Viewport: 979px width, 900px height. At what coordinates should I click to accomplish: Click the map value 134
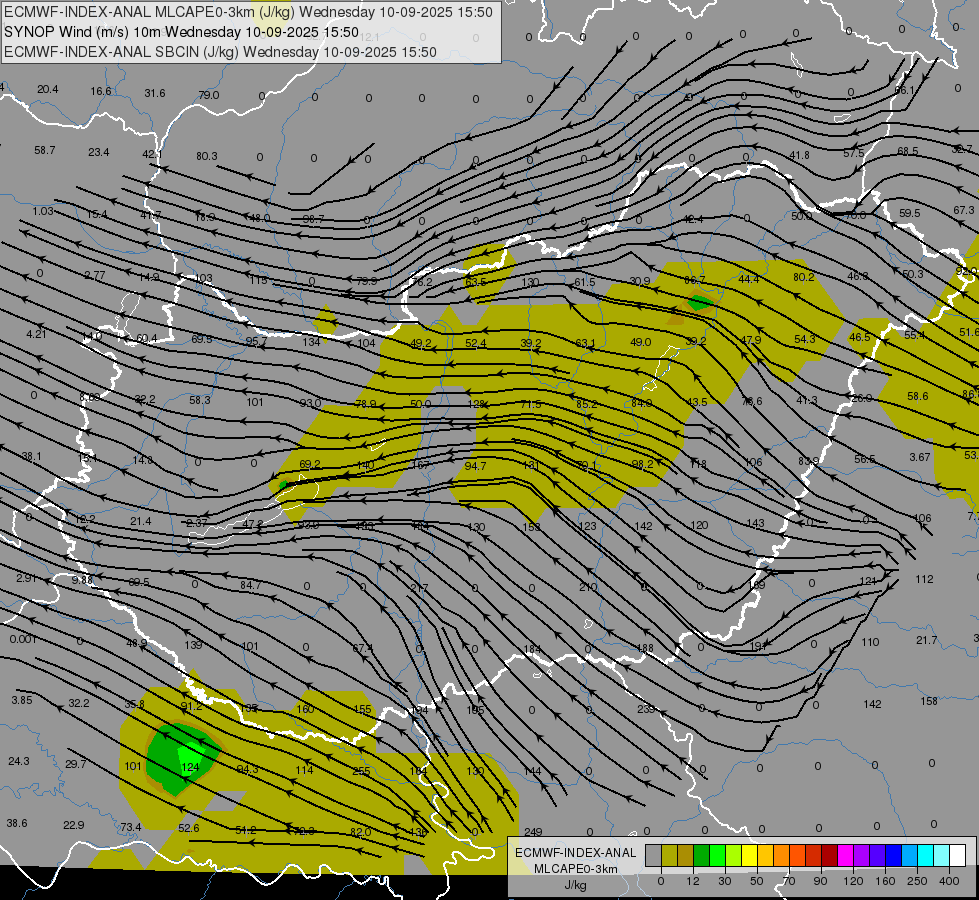pyautogui.click(x=311, y=341)
